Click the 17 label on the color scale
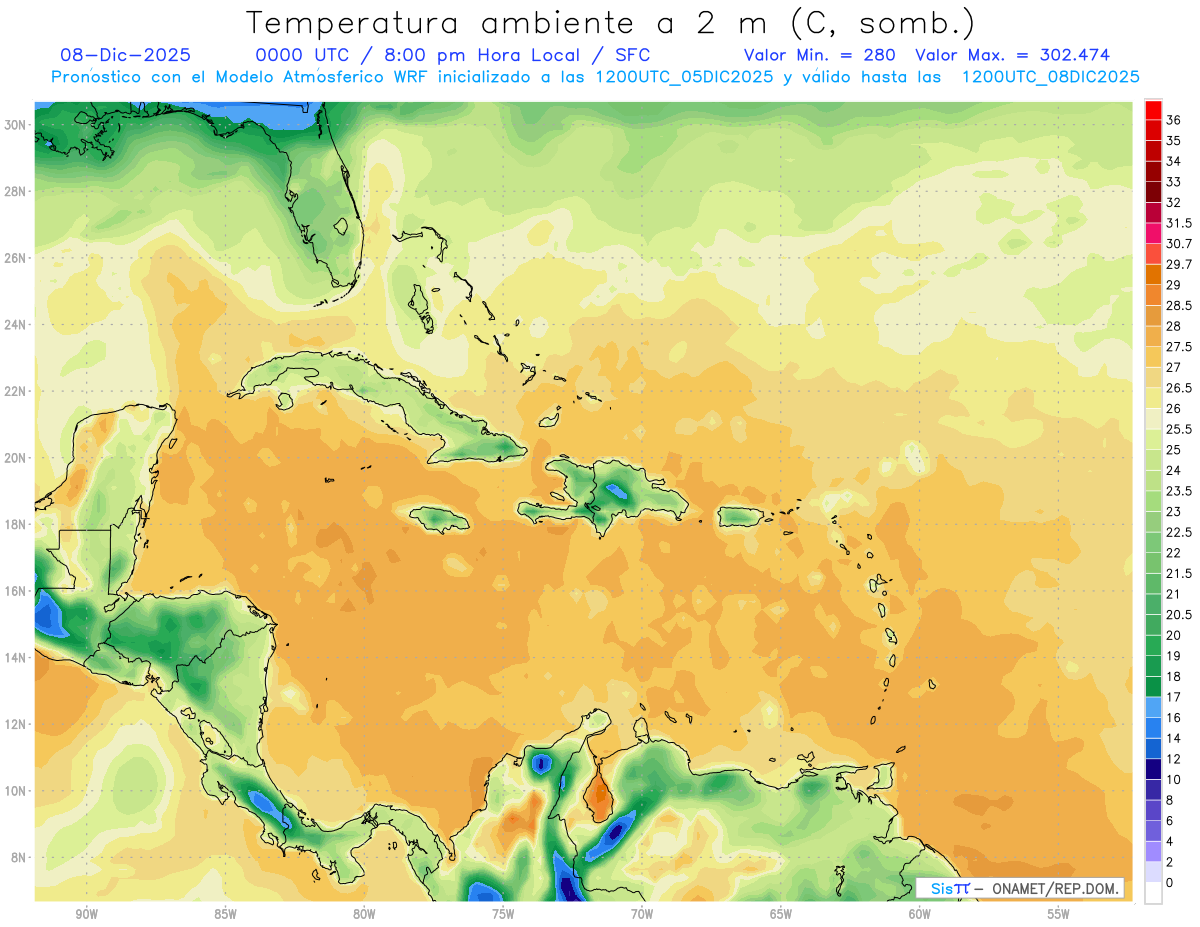Screen dimensions: 1200x927 pyautogui.click(x=1173, y=697)
